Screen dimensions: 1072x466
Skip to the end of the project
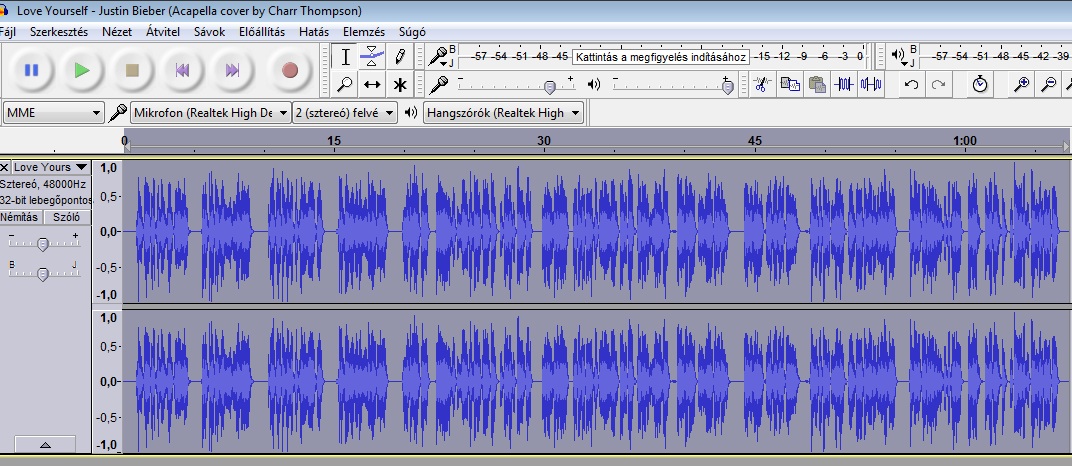[232, 70]
